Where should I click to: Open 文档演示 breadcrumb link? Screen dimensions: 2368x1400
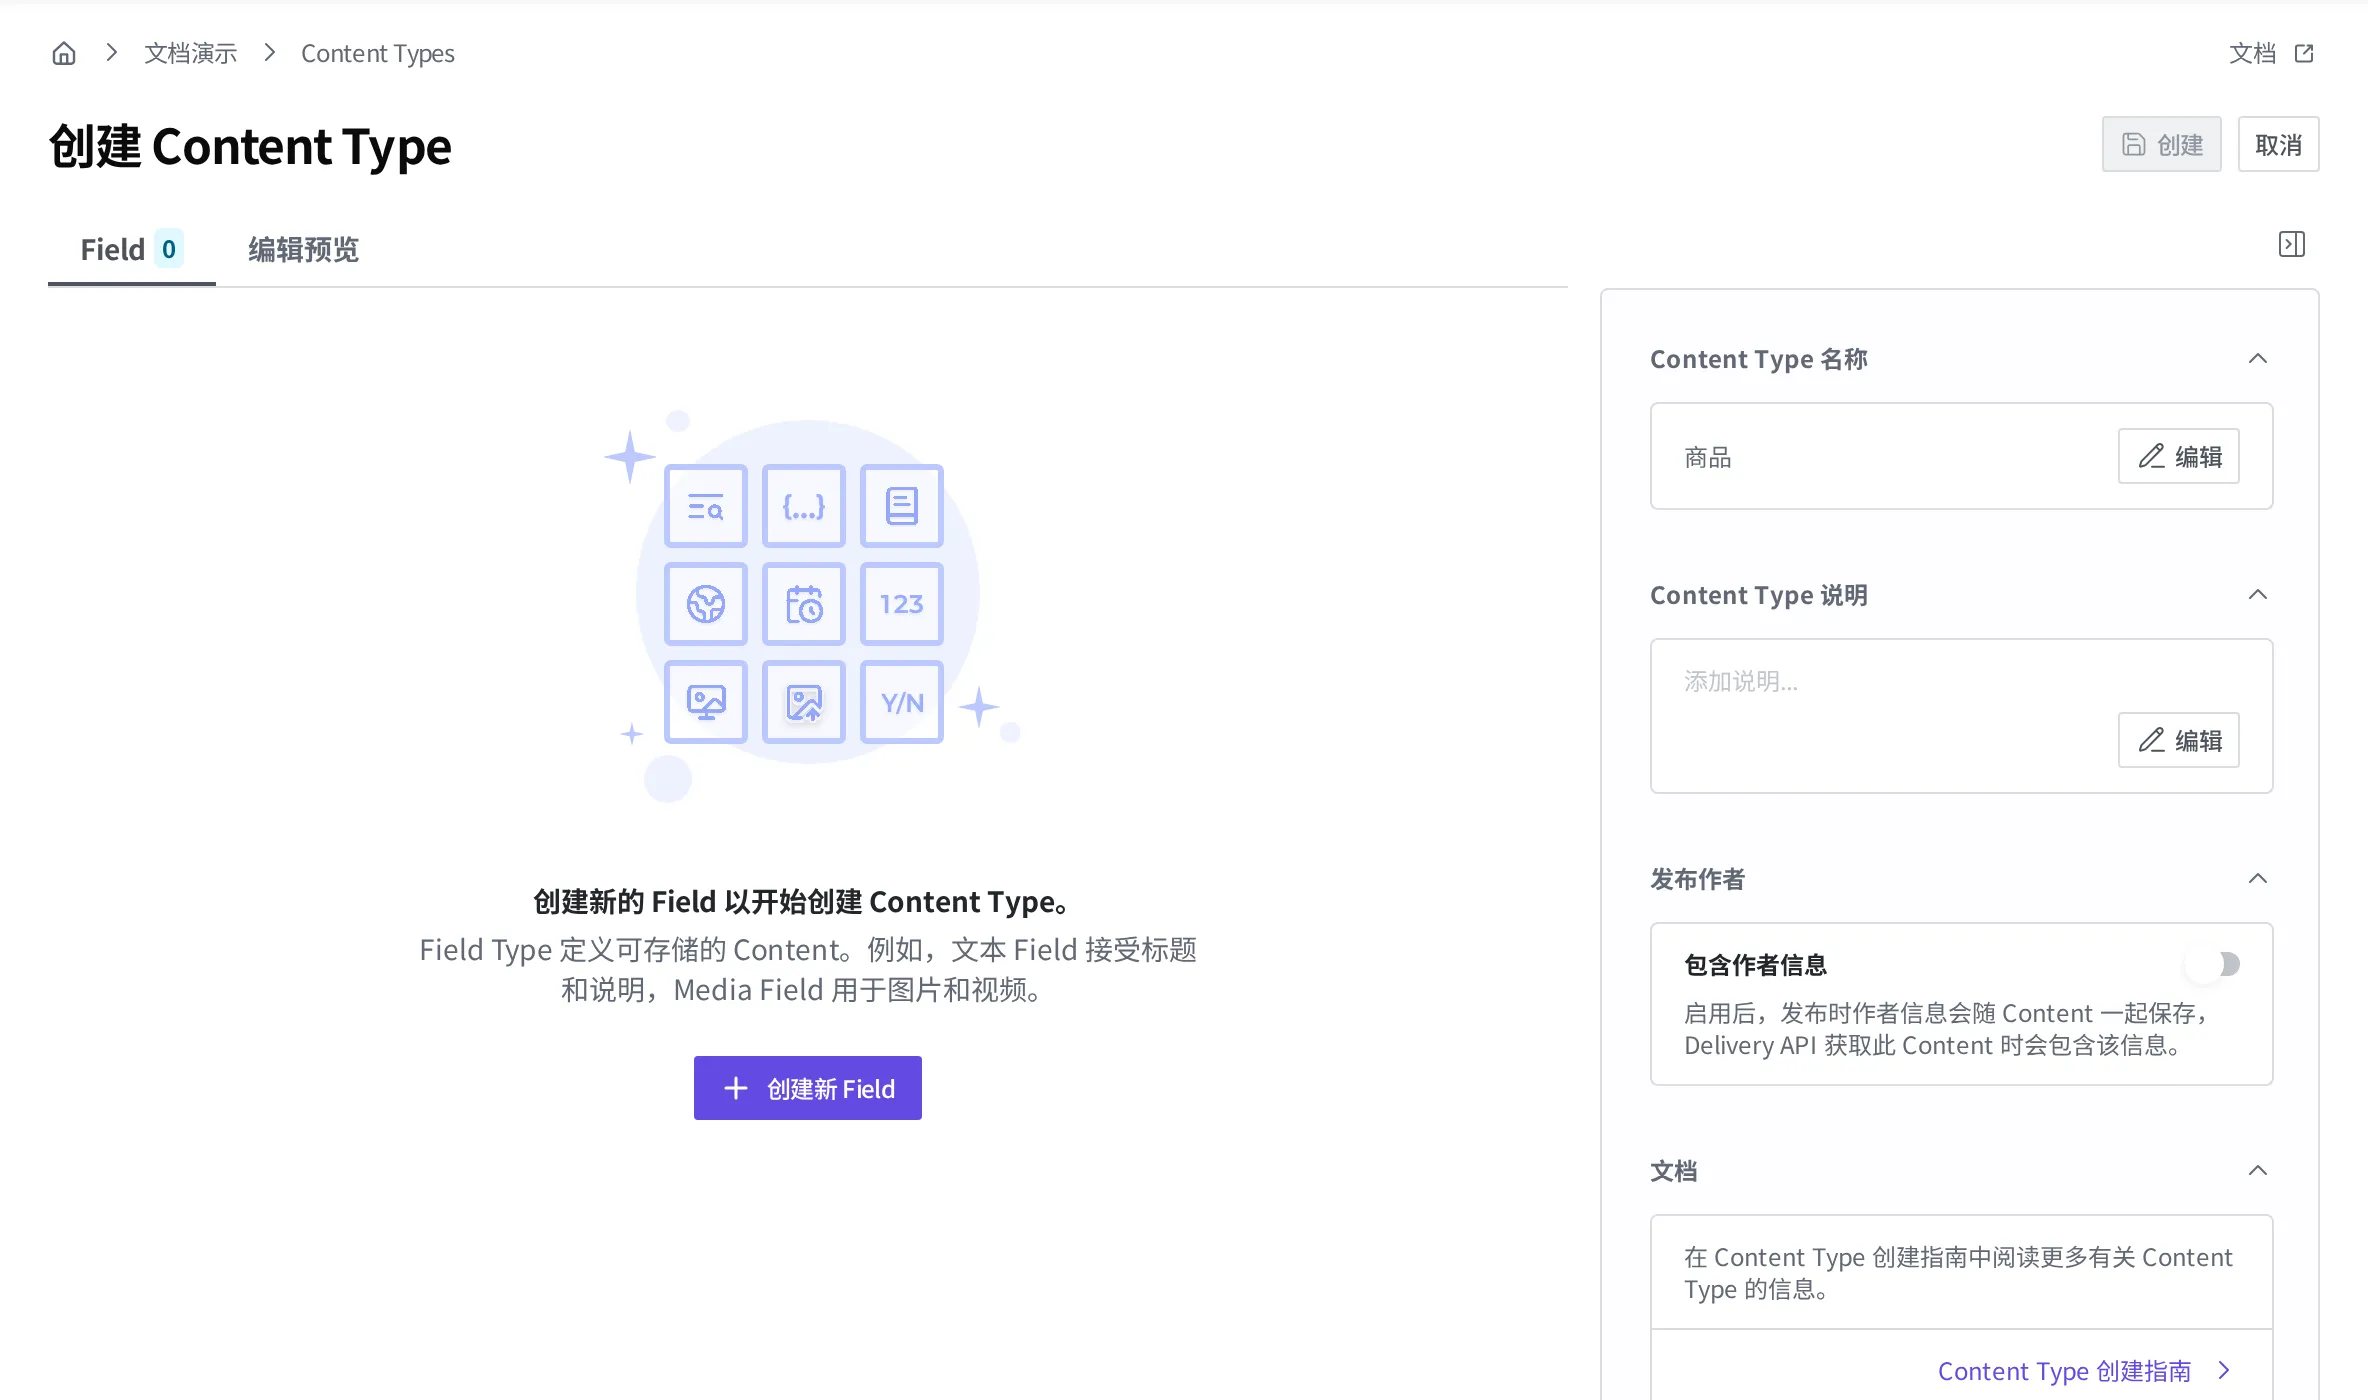point(190,53)
